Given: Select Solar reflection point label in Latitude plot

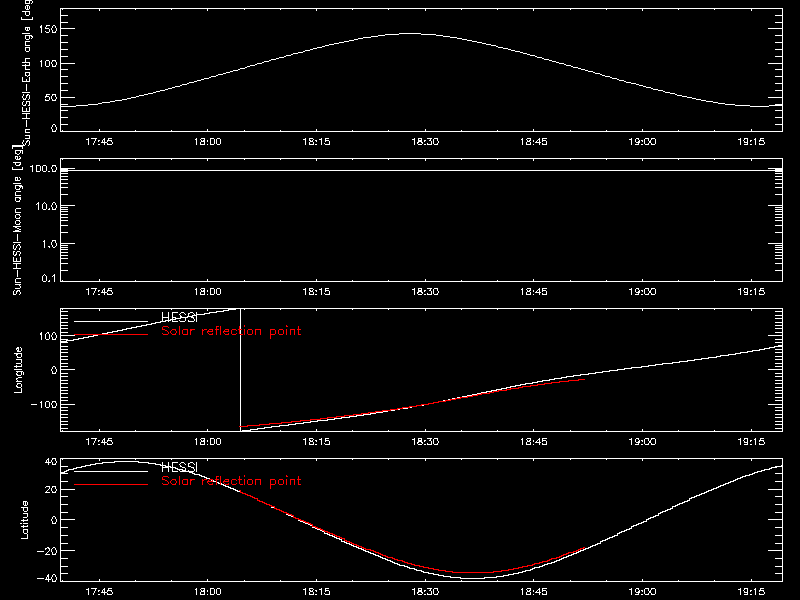Looking at the screenshot, I should tap(231, 481).
